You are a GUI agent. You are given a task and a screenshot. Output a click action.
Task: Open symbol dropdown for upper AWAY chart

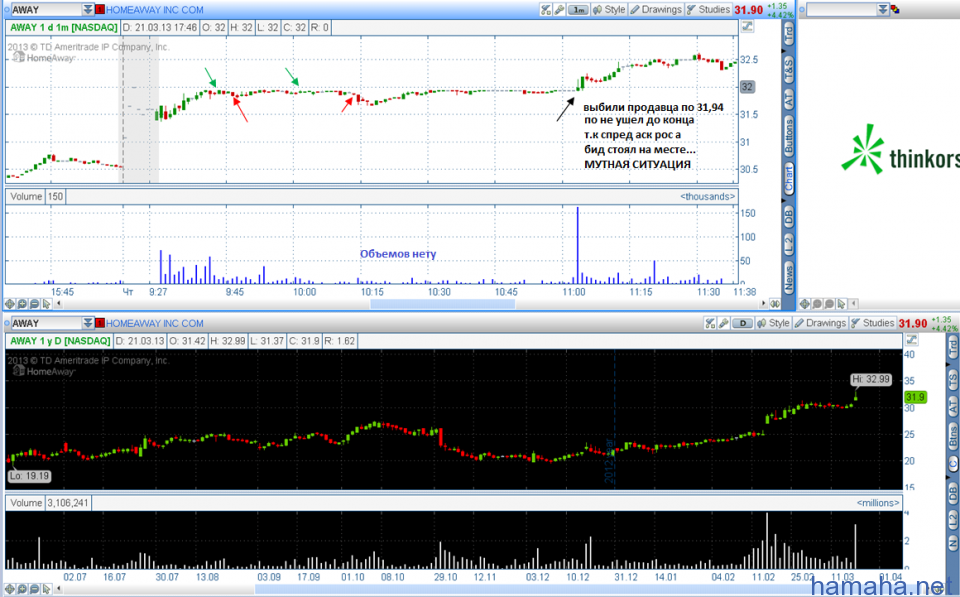tap(85, 10)
